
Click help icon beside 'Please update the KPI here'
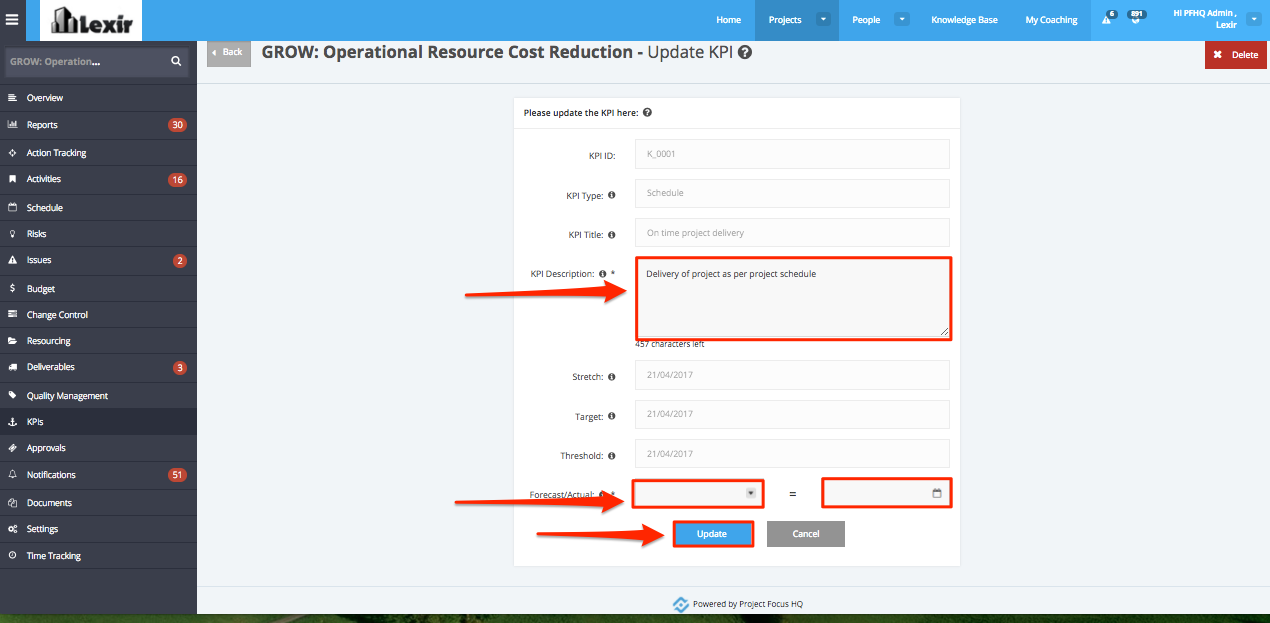tap(648, 113)
